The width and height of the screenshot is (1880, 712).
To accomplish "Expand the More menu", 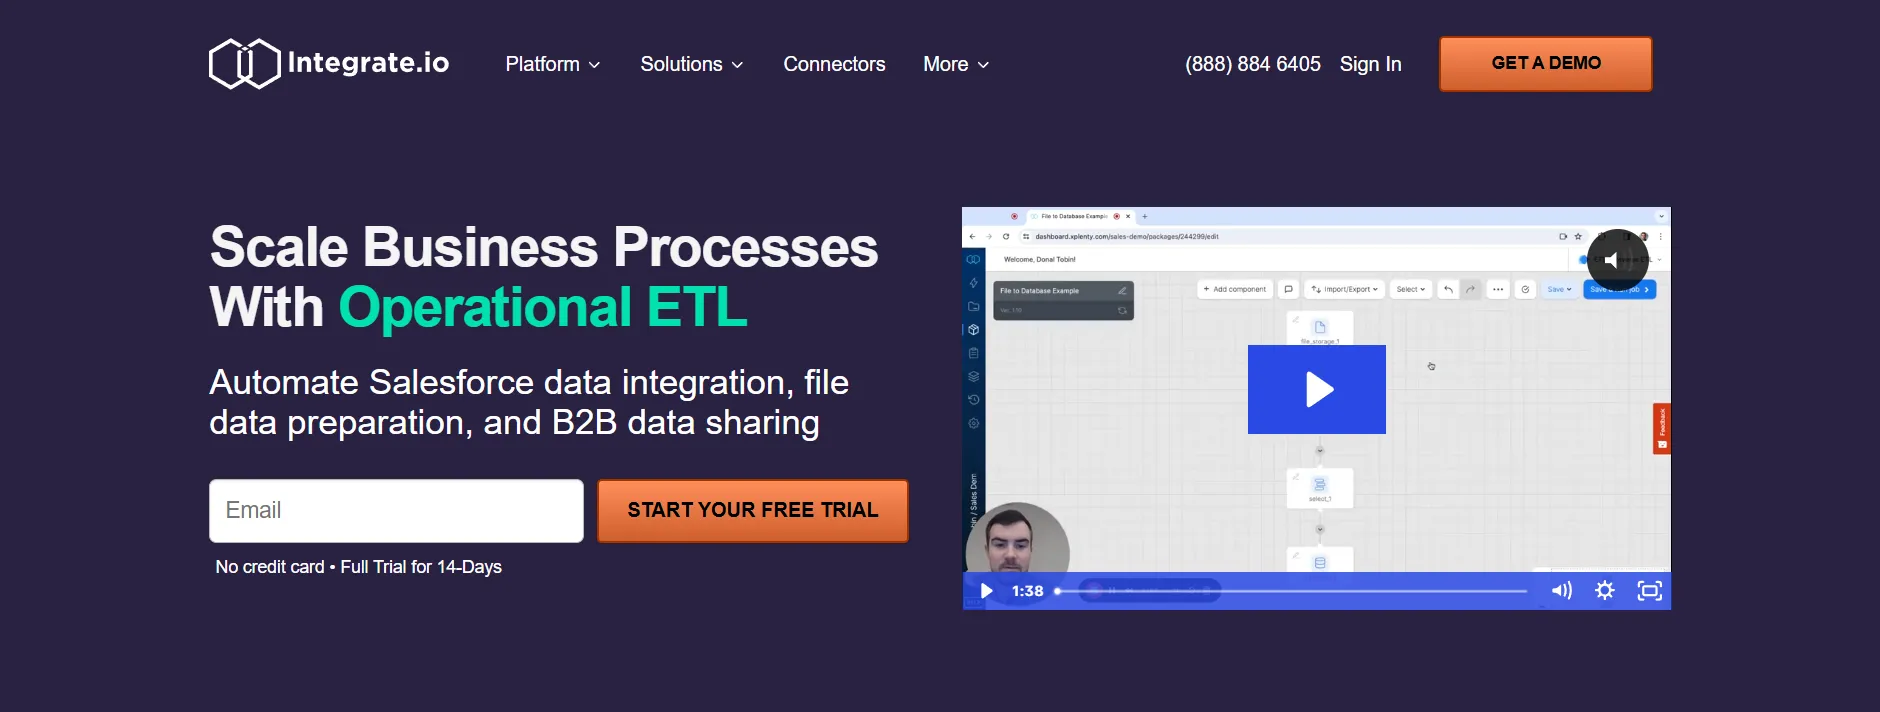I will pos(956,64).
